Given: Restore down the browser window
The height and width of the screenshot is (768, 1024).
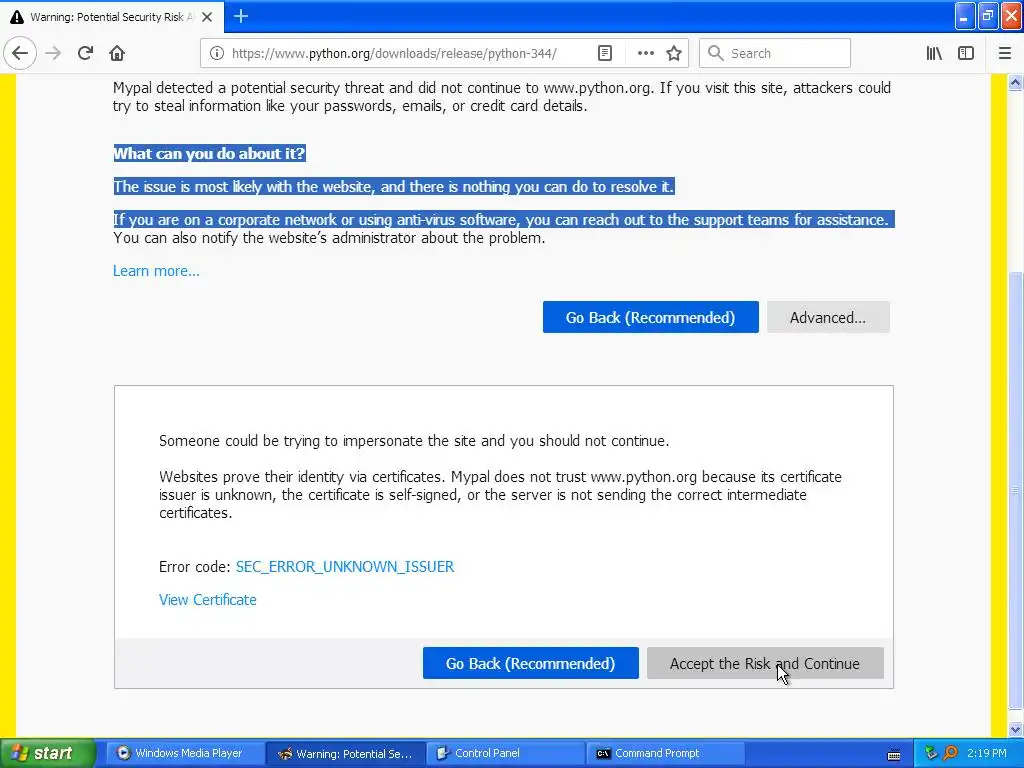Looking at the screenshot, I should pyautogui.click(x=988, y=16).
